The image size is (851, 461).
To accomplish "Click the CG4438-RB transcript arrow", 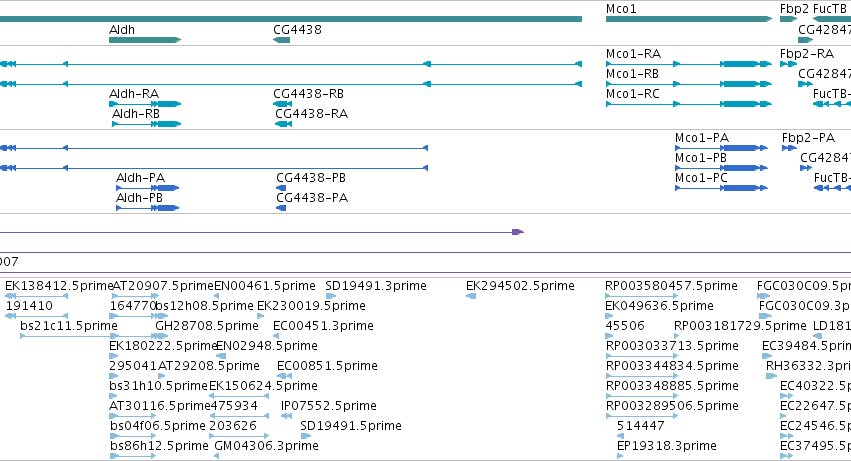I will (x=282, y=104).
